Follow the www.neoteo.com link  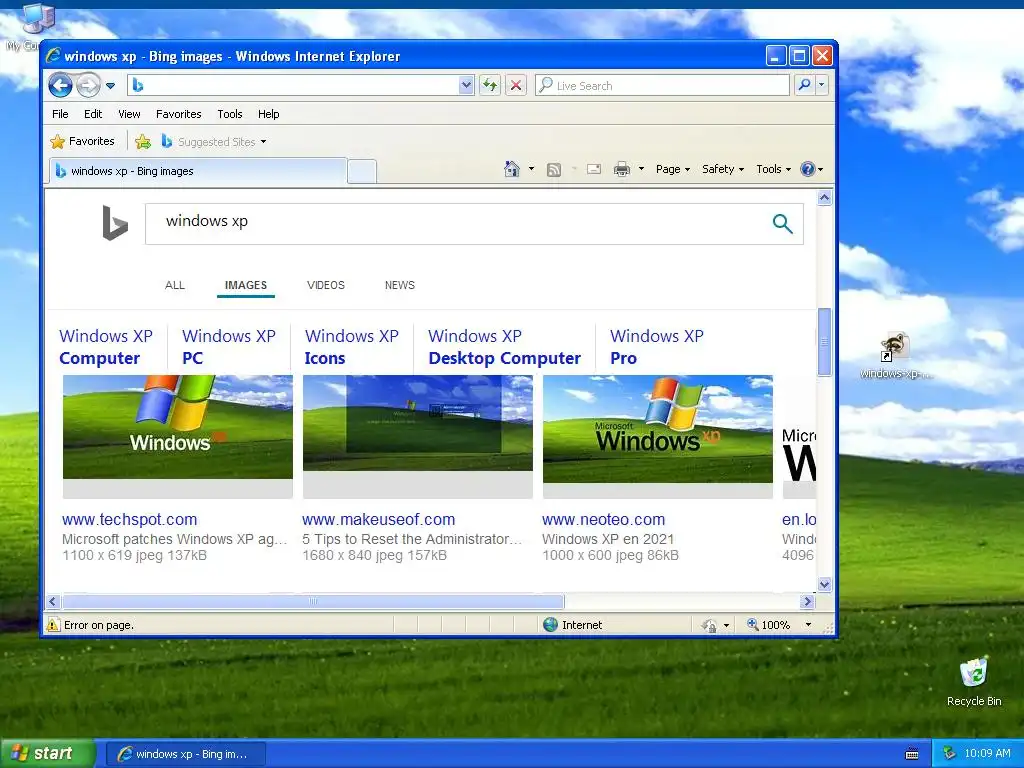coord(603,520)
